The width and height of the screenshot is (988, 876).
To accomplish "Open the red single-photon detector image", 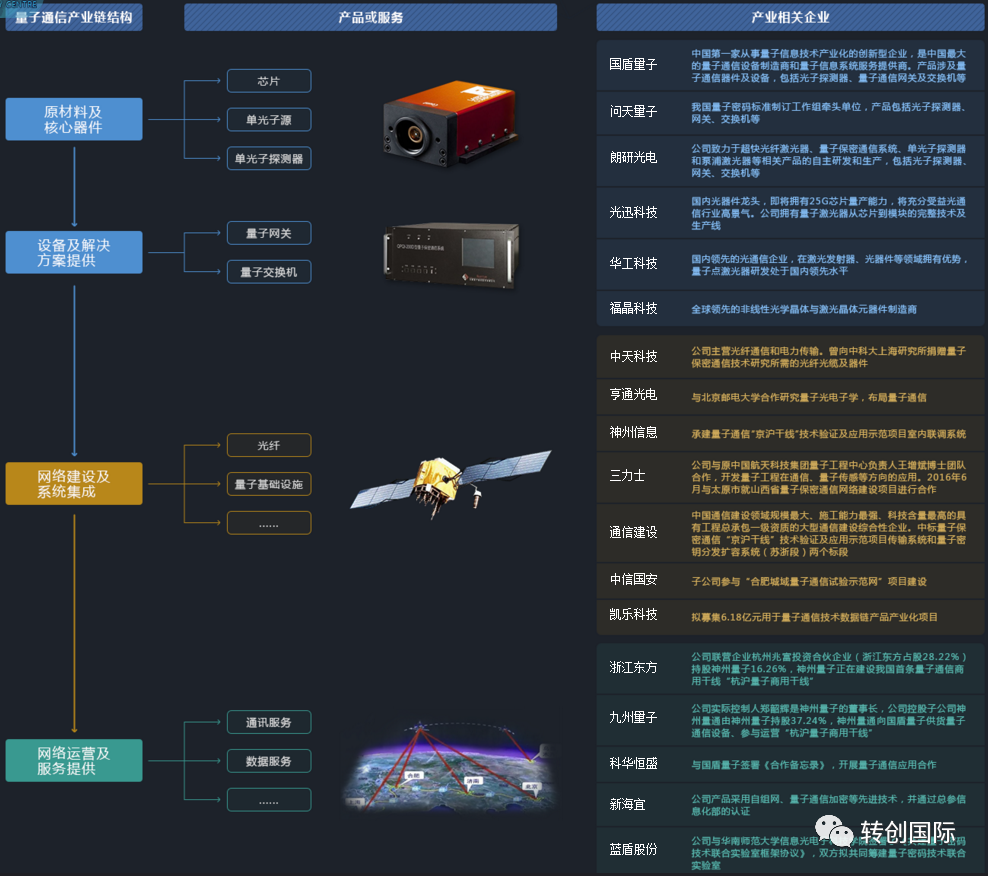I will click(450, 124).
